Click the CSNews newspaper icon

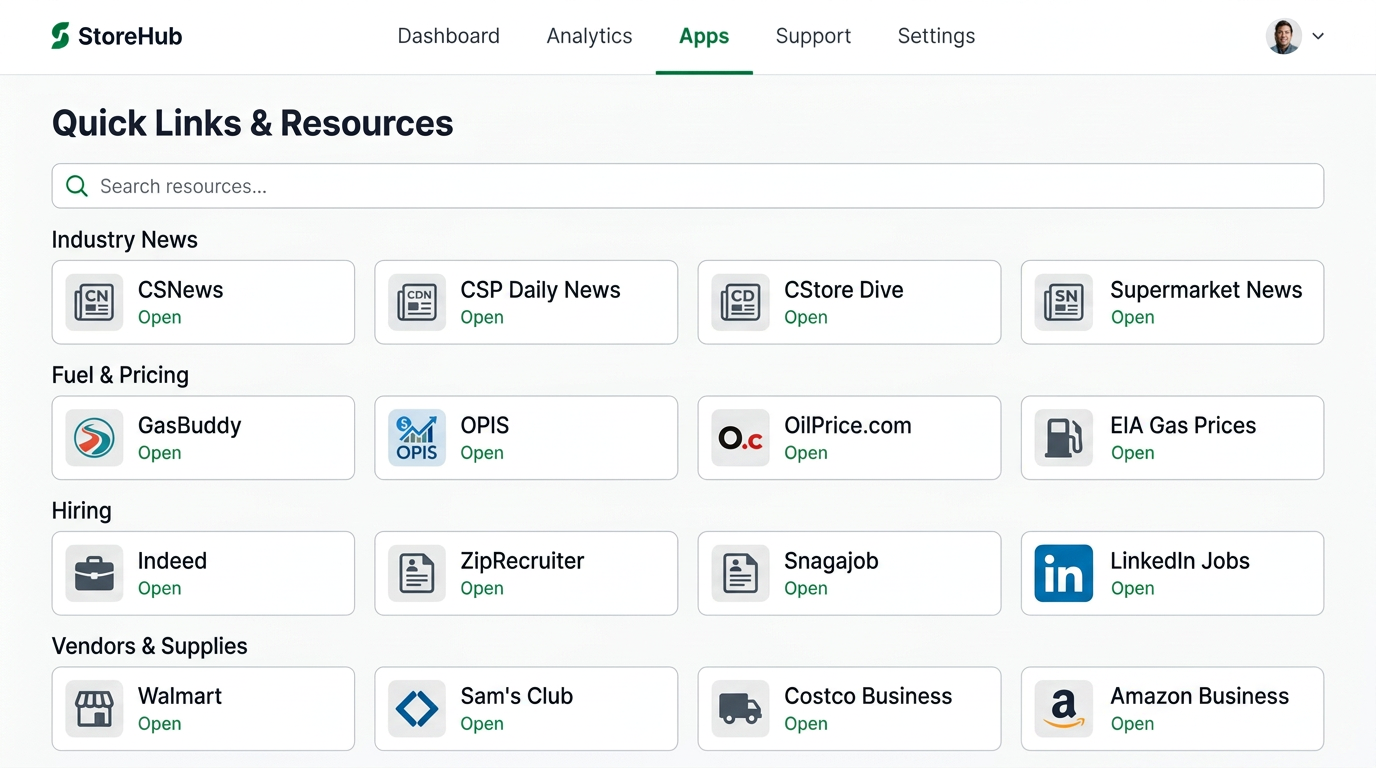[95, 302]
